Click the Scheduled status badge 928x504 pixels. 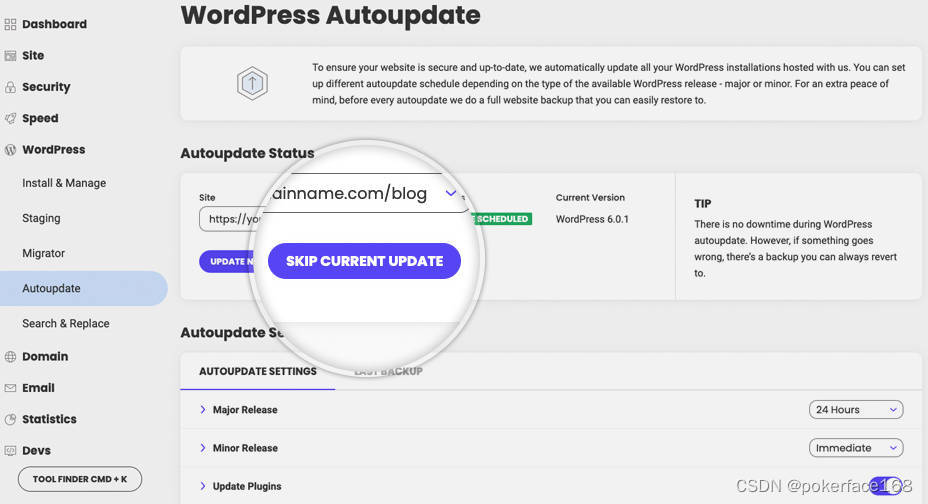point(502,219)
